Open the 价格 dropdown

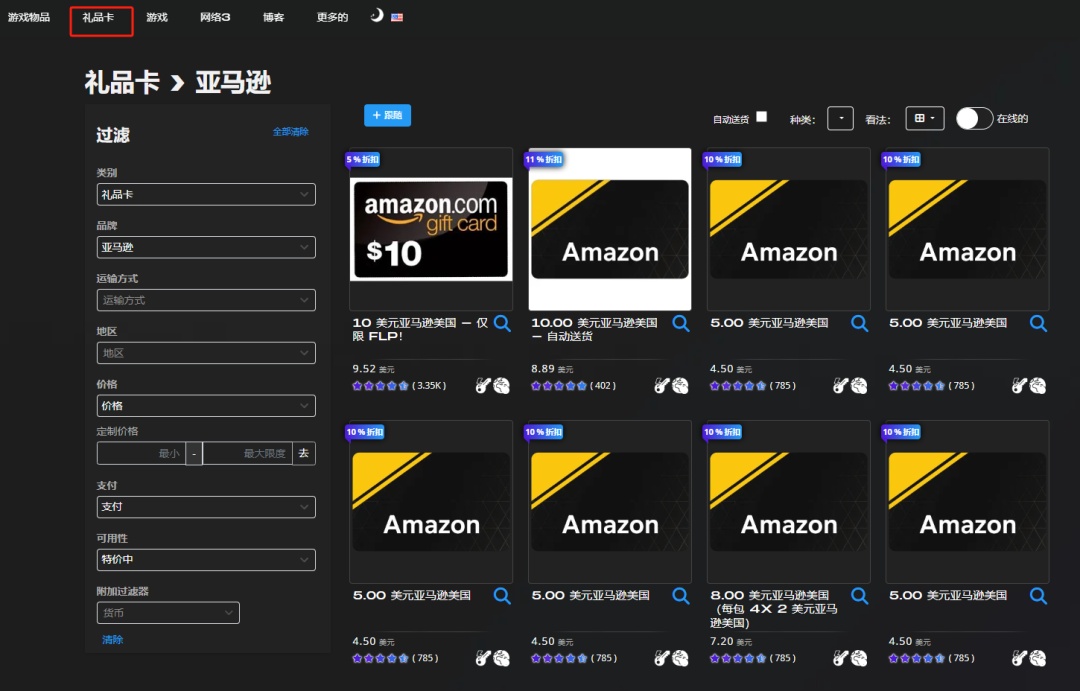click(x=206, y=406)
